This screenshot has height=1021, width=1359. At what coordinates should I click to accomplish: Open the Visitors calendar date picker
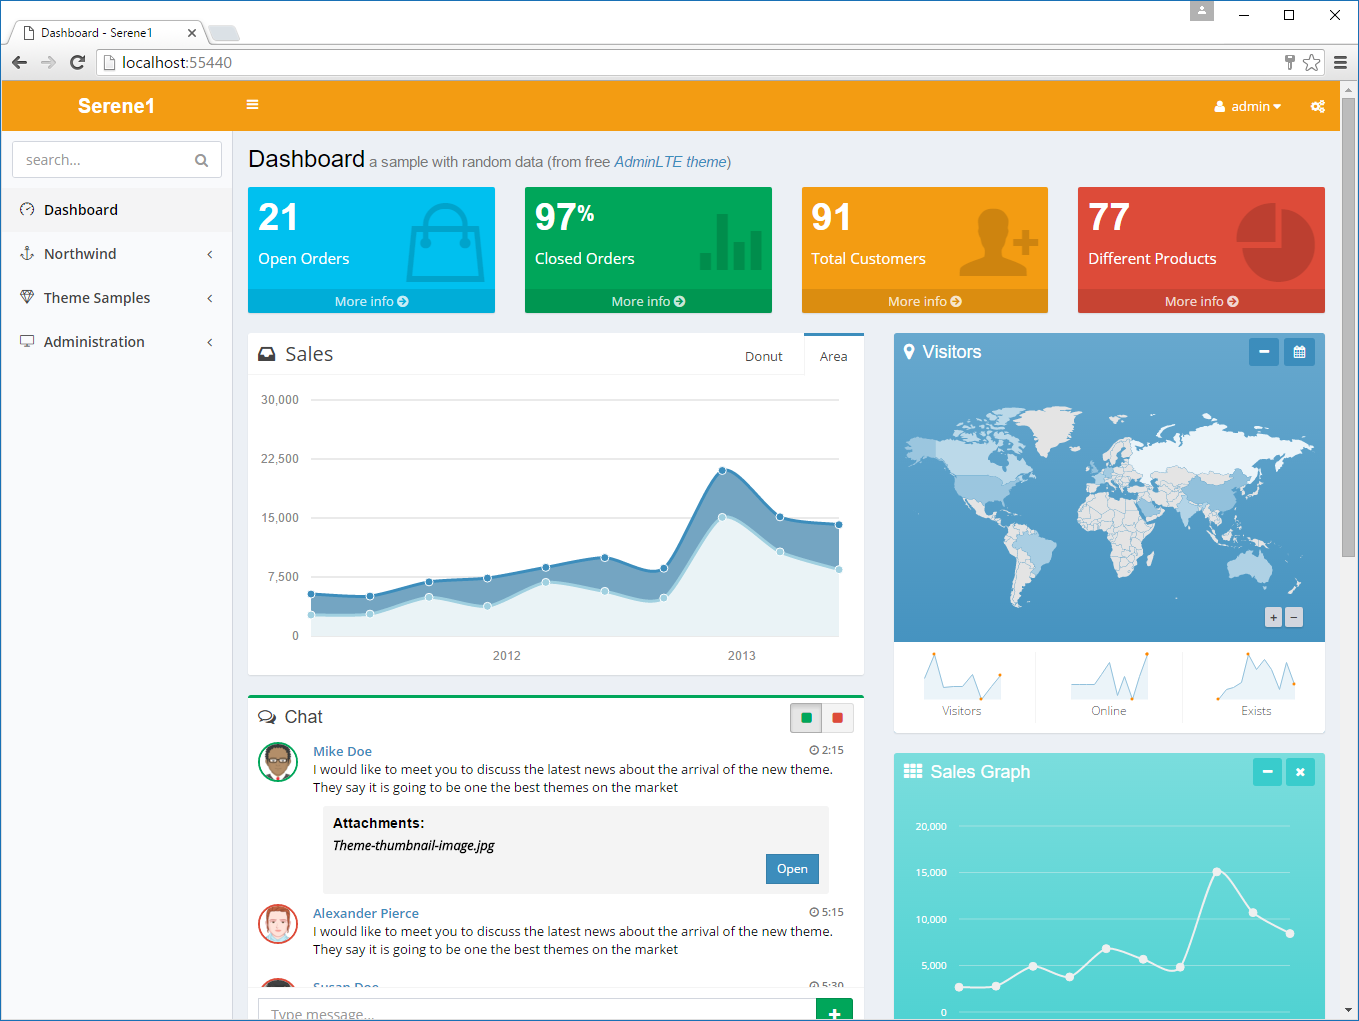1299,352
